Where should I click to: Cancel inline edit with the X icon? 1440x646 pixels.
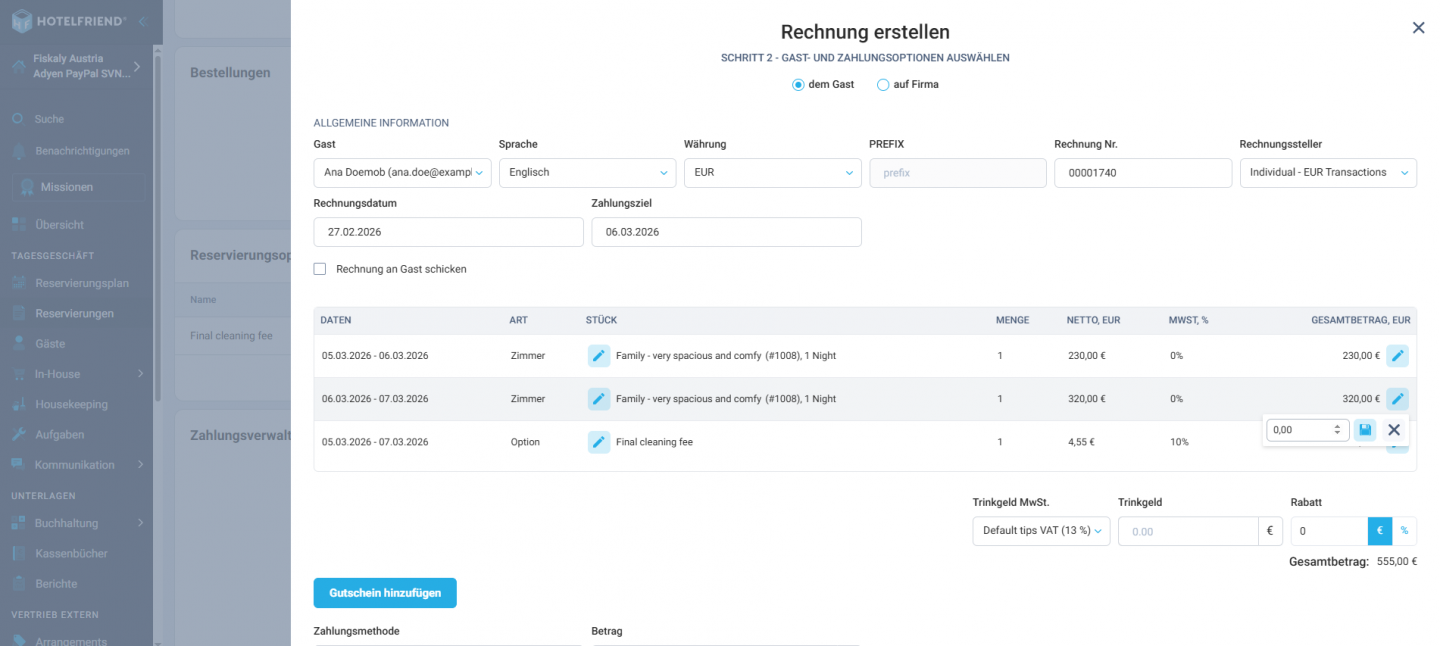click(1394, 430)
